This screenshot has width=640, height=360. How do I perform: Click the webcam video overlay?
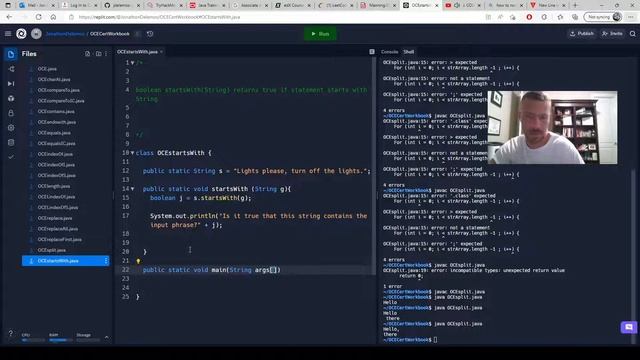(552, 127)
